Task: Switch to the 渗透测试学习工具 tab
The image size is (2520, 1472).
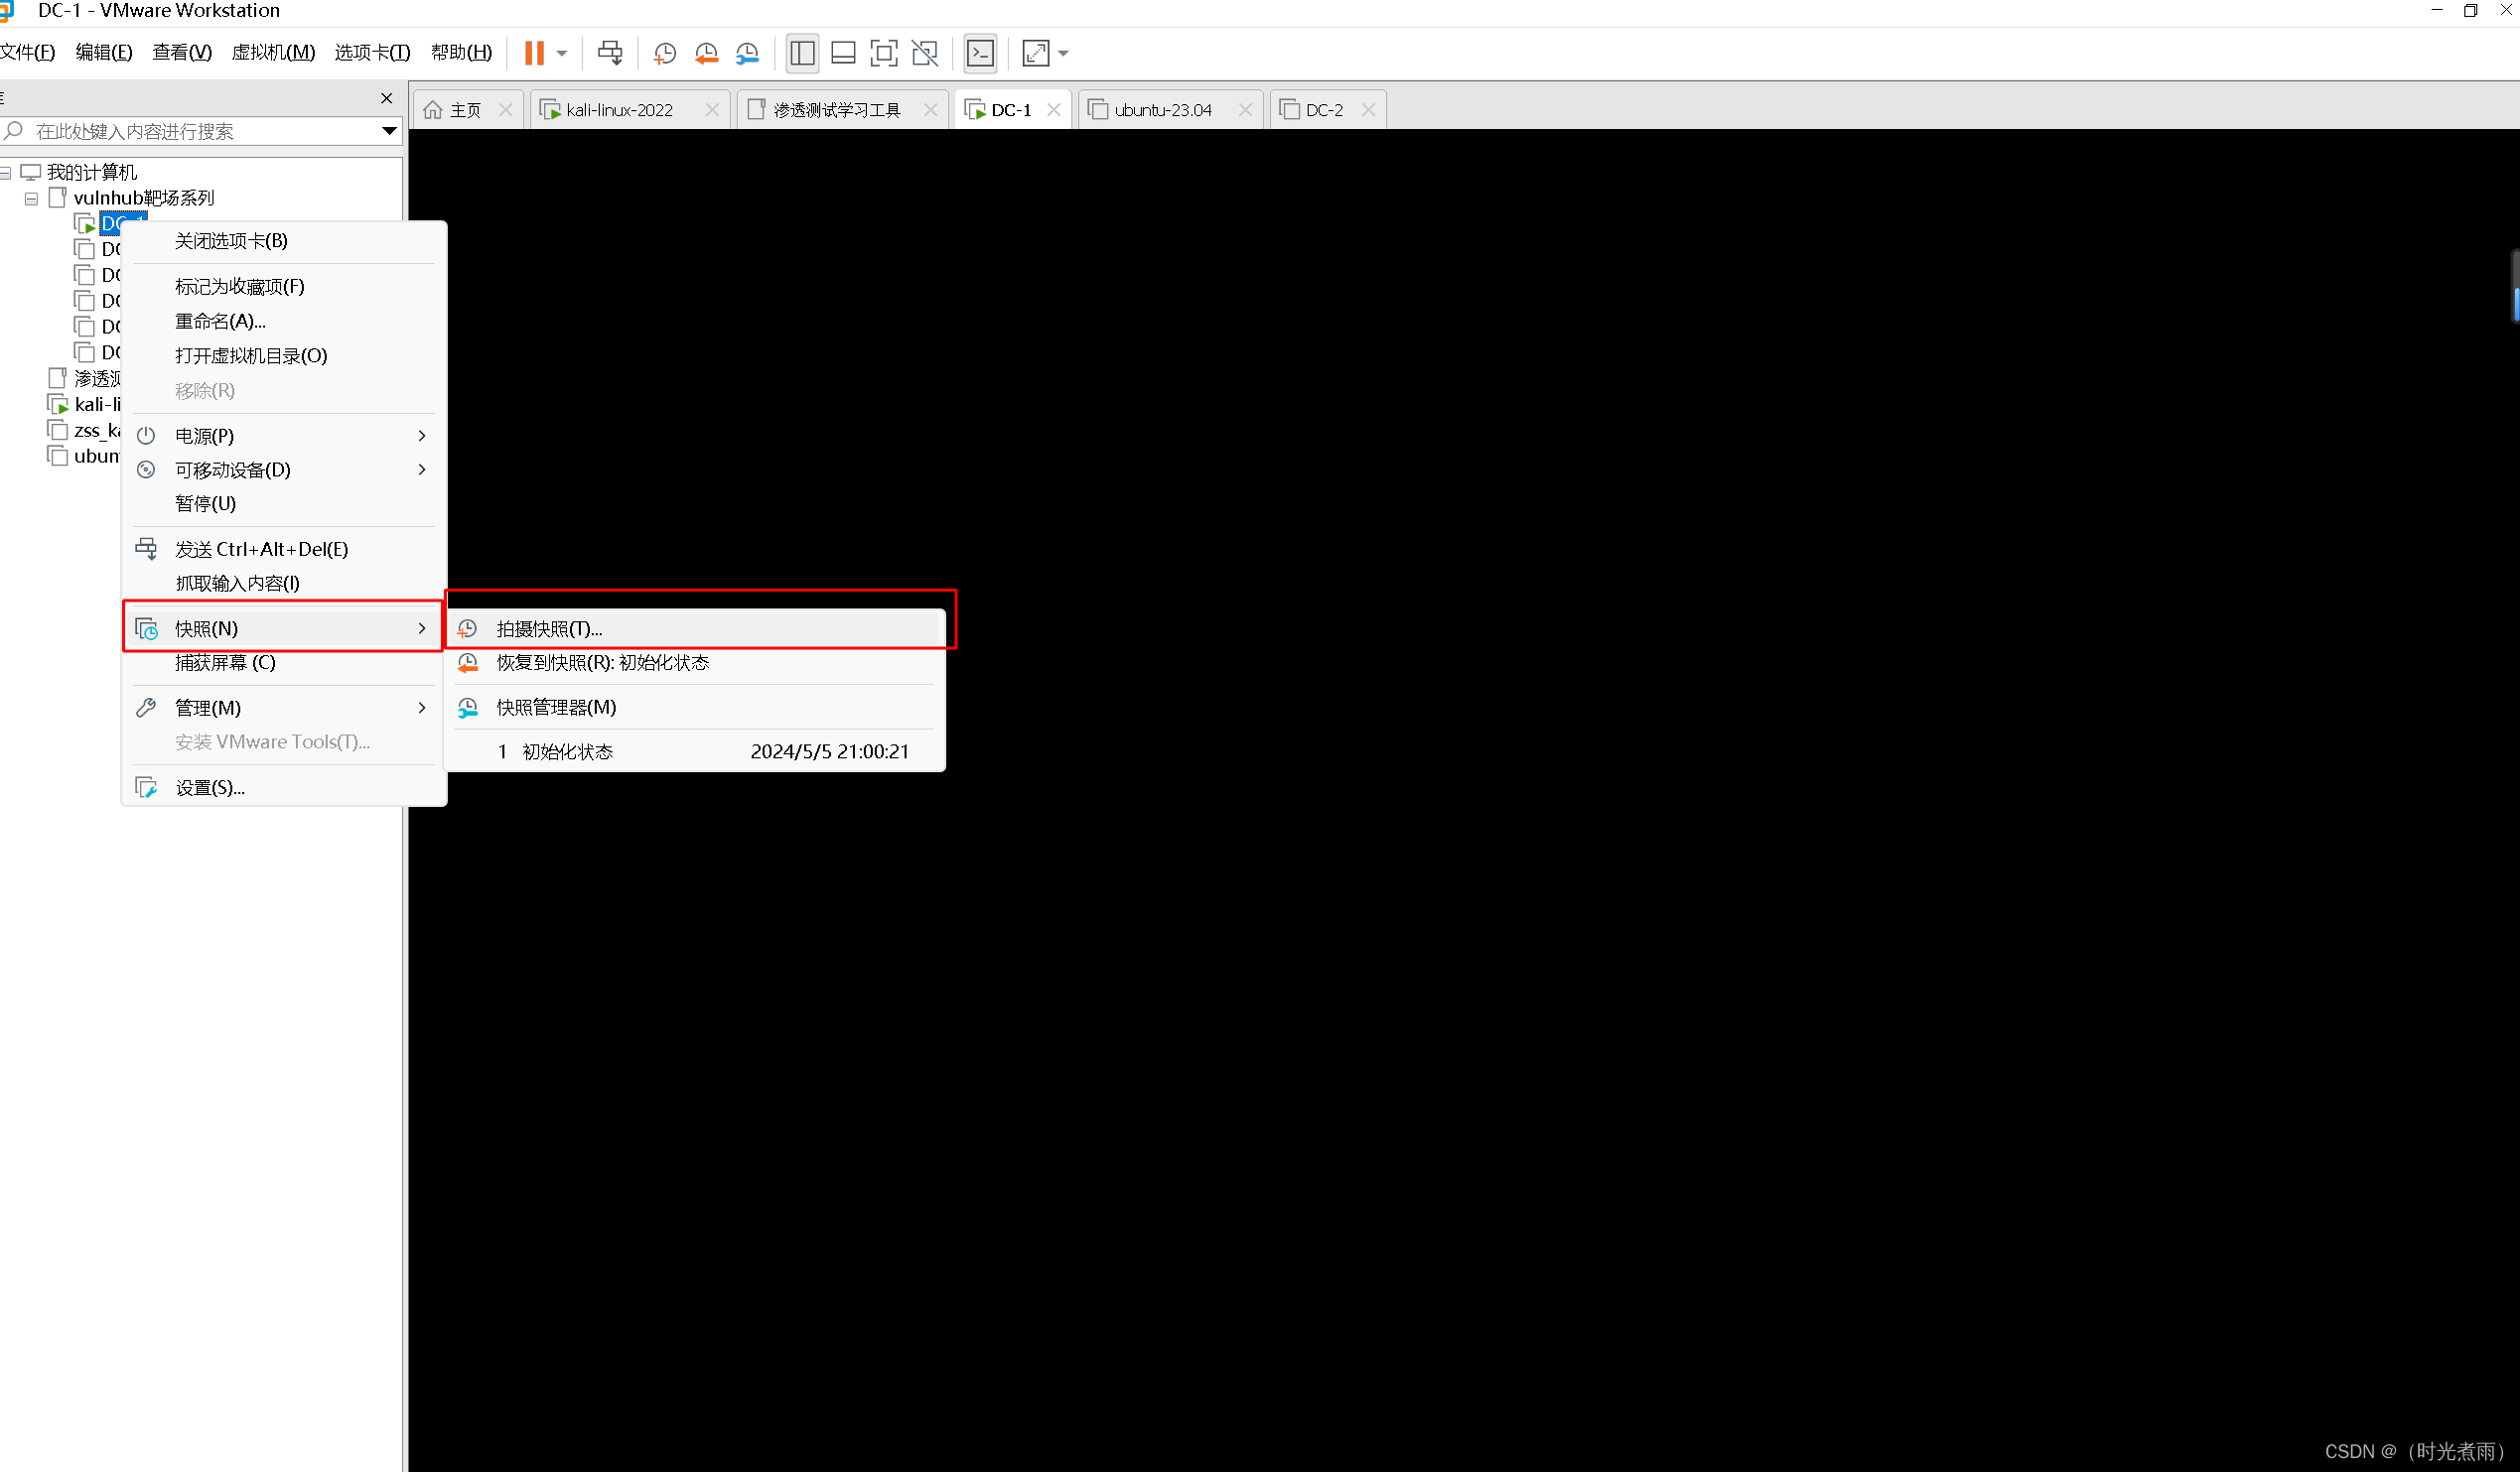Action: pyautogui.click(x=836, y=110)
